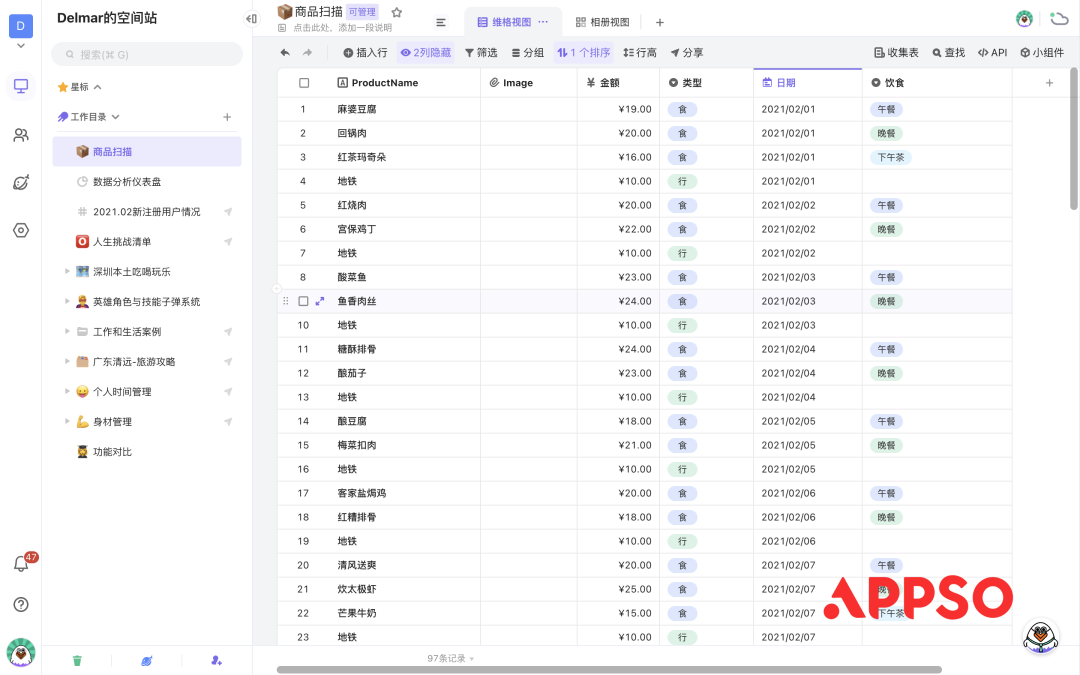Image resolution: width=1080 pixels, height=675 pixels.
Task: Expand the 身材管理 folder
Action: click(x=67, y=422)
